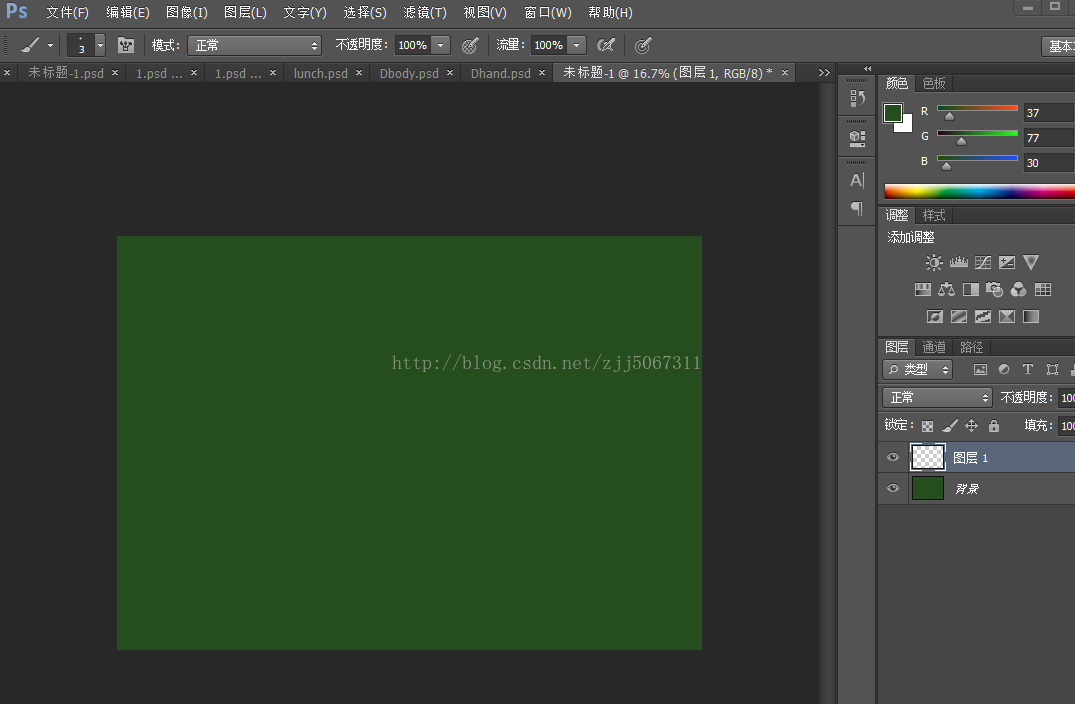Open the 图像(I) menu
Screen dimensions: 1075x704
186,12
